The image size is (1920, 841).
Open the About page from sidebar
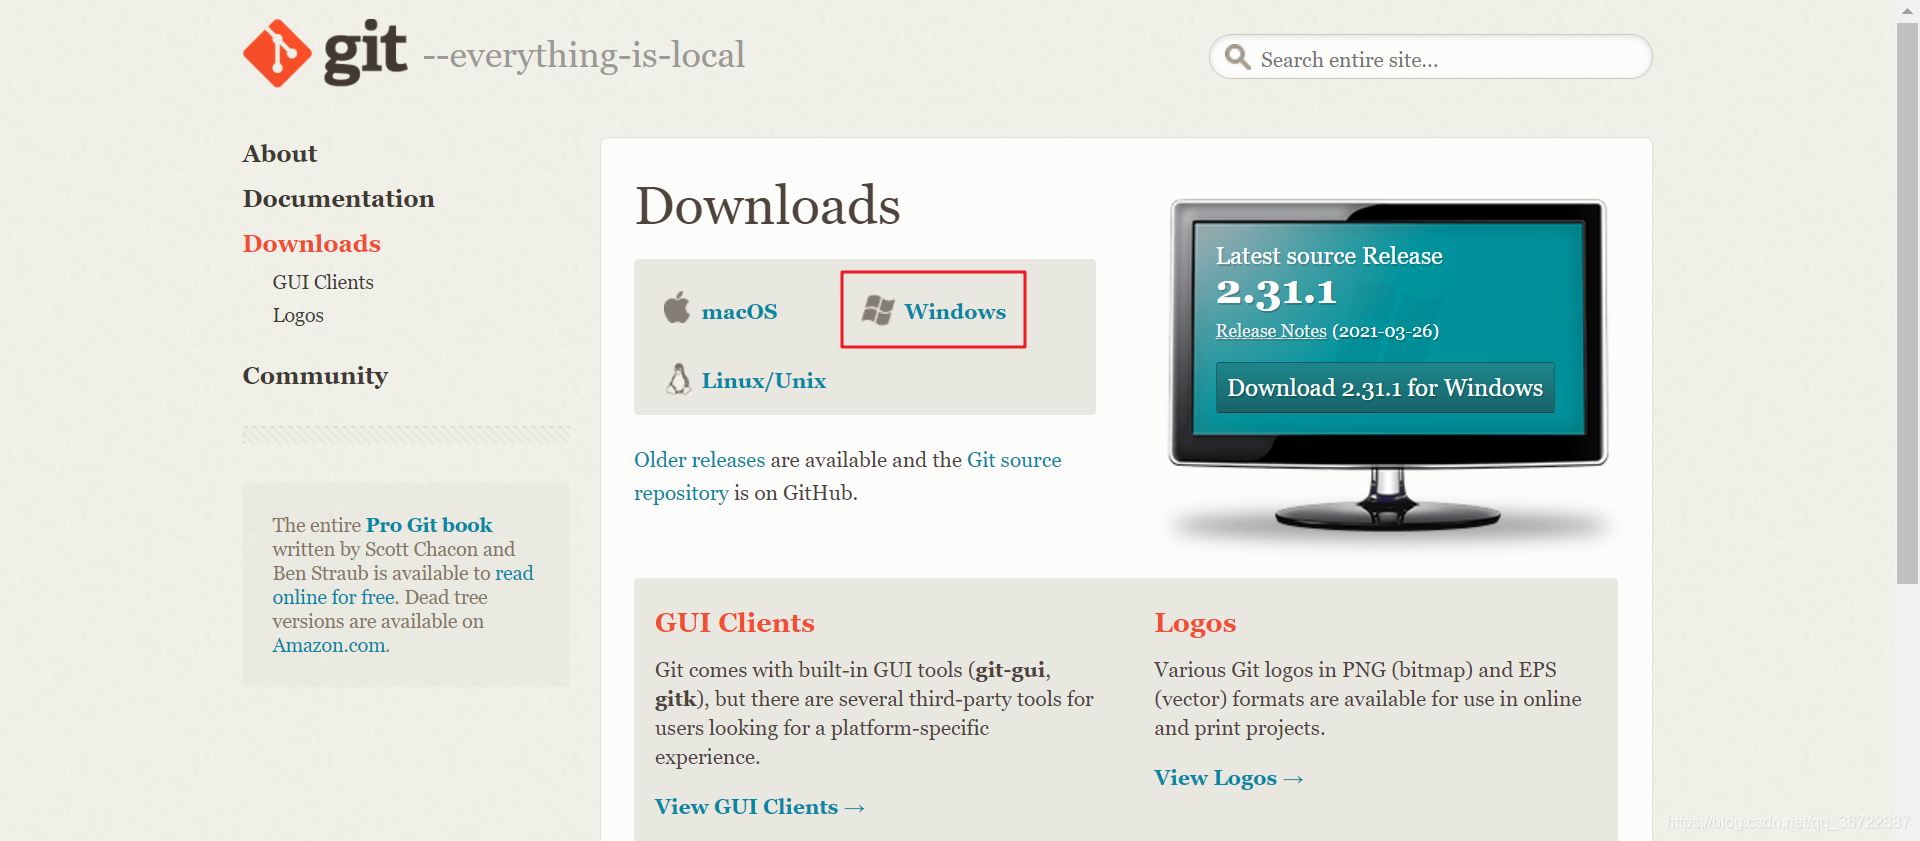point(280,153)
